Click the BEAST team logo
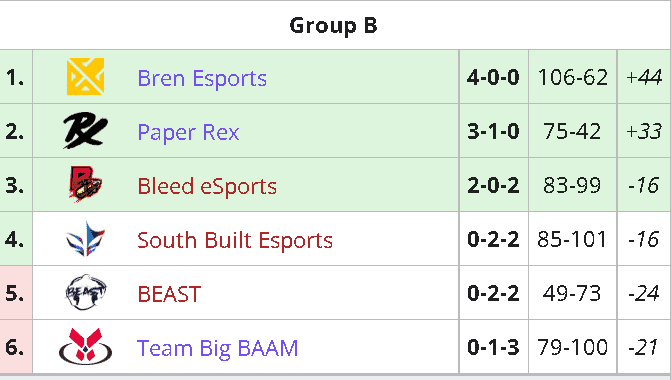Viewport: 671px width, 380px height. click(x=85, y=292)
